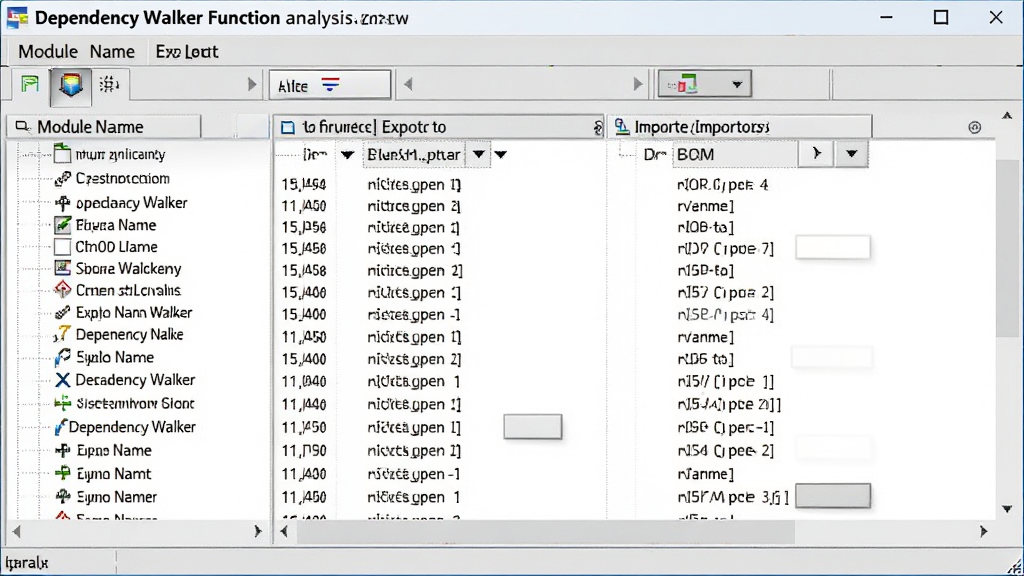Viewport: 1024px width, 576px height.
Task: Click the filter icon in Alite box
Action: pos(330,85)
